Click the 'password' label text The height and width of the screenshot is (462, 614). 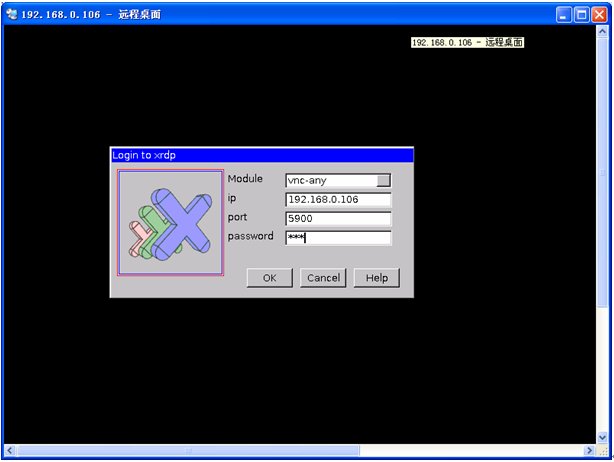pyautogui.click(x=251, y=236)
